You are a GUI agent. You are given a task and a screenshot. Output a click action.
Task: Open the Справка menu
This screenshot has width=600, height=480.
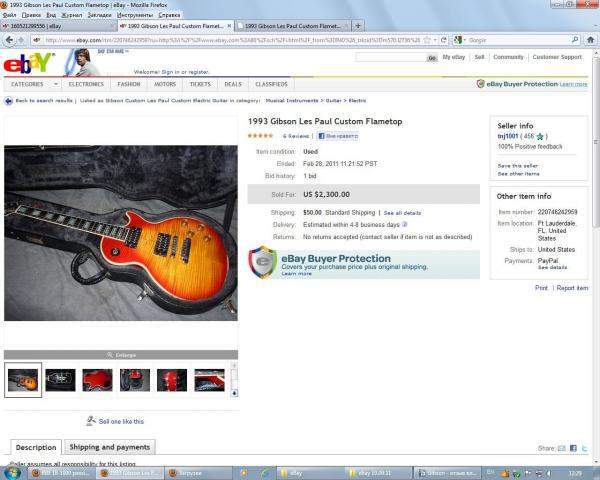(169, 15)
